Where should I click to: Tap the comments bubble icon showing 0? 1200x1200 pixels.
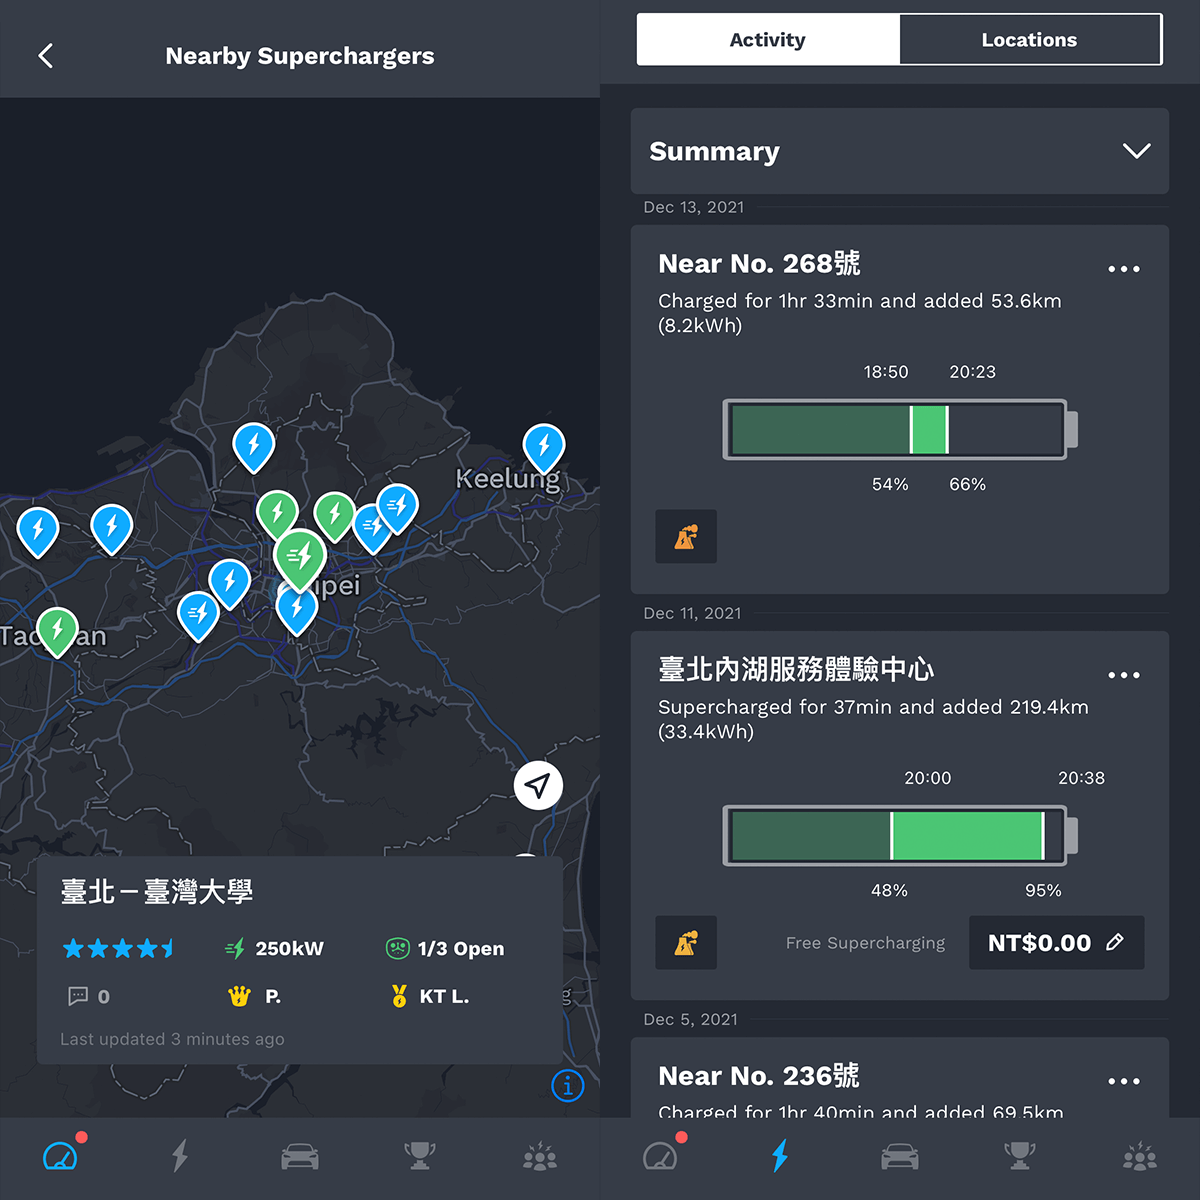tap(77, 996)
